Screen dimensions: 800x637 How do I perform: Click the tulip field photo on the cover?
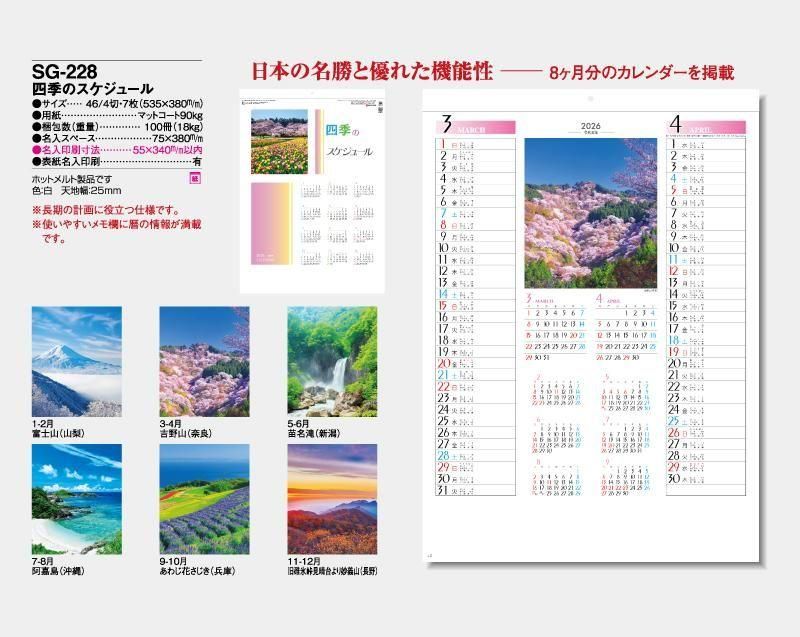pos(280,142)
